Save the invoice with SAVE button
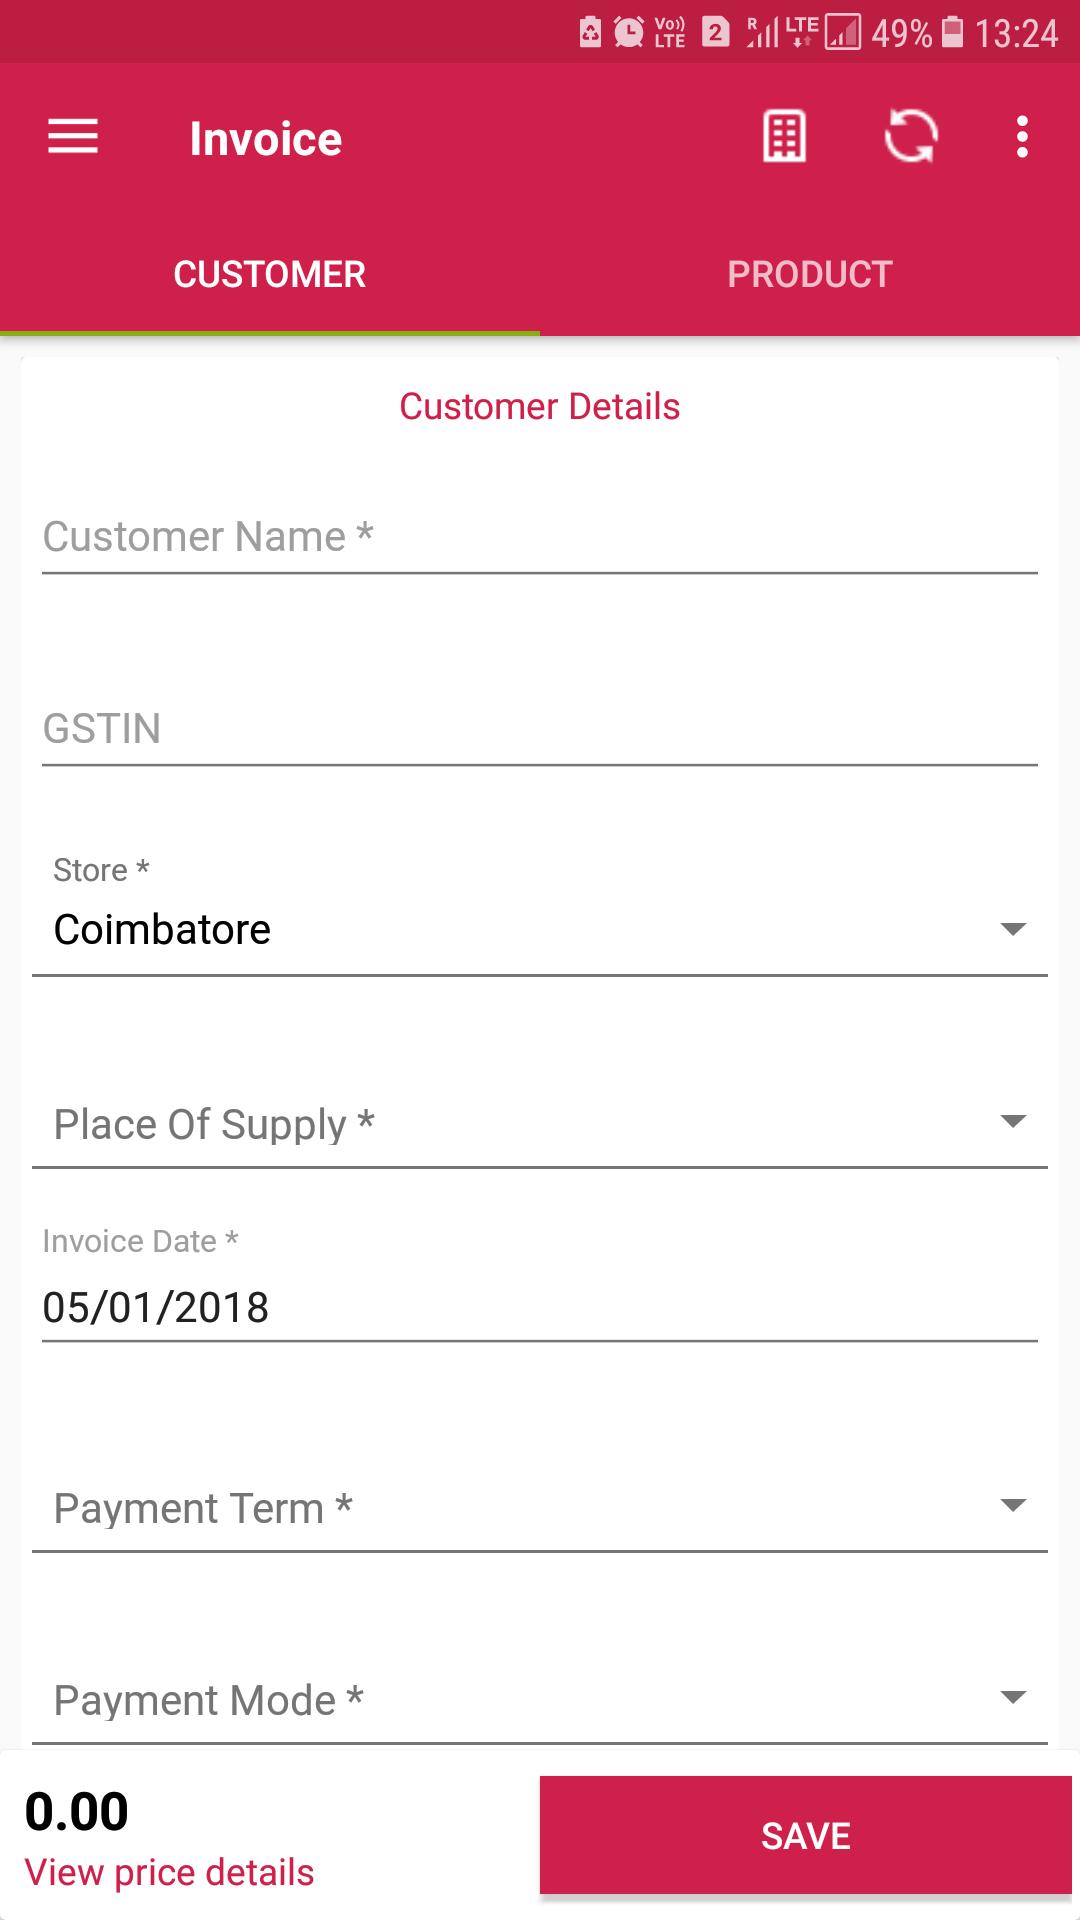The image size is (1080, 1920). click(x=806, y=1835)
